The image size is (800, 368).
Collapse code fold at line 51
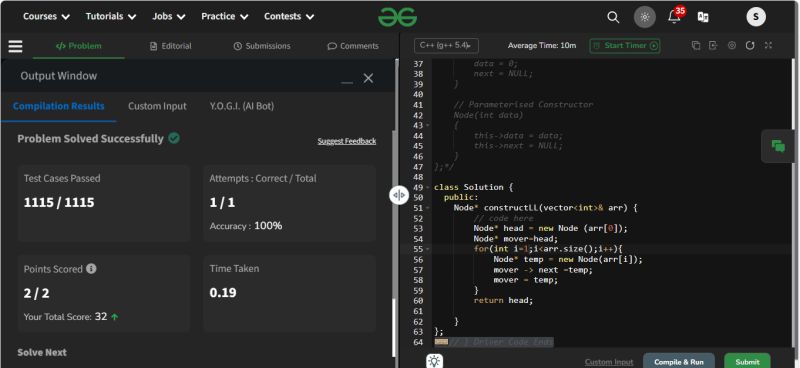(x=428, y=208)
